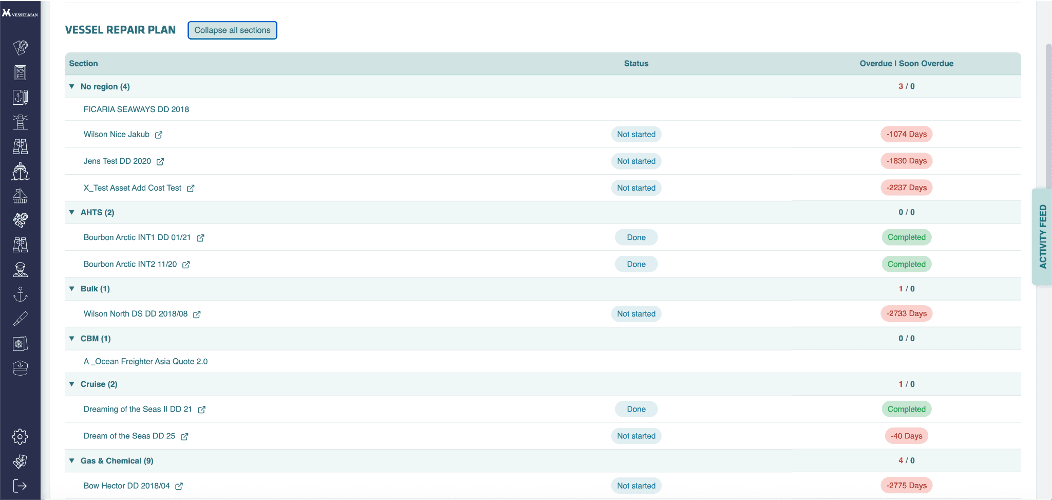Click the Status column header
1052x500 pixels.
point(636,64)
